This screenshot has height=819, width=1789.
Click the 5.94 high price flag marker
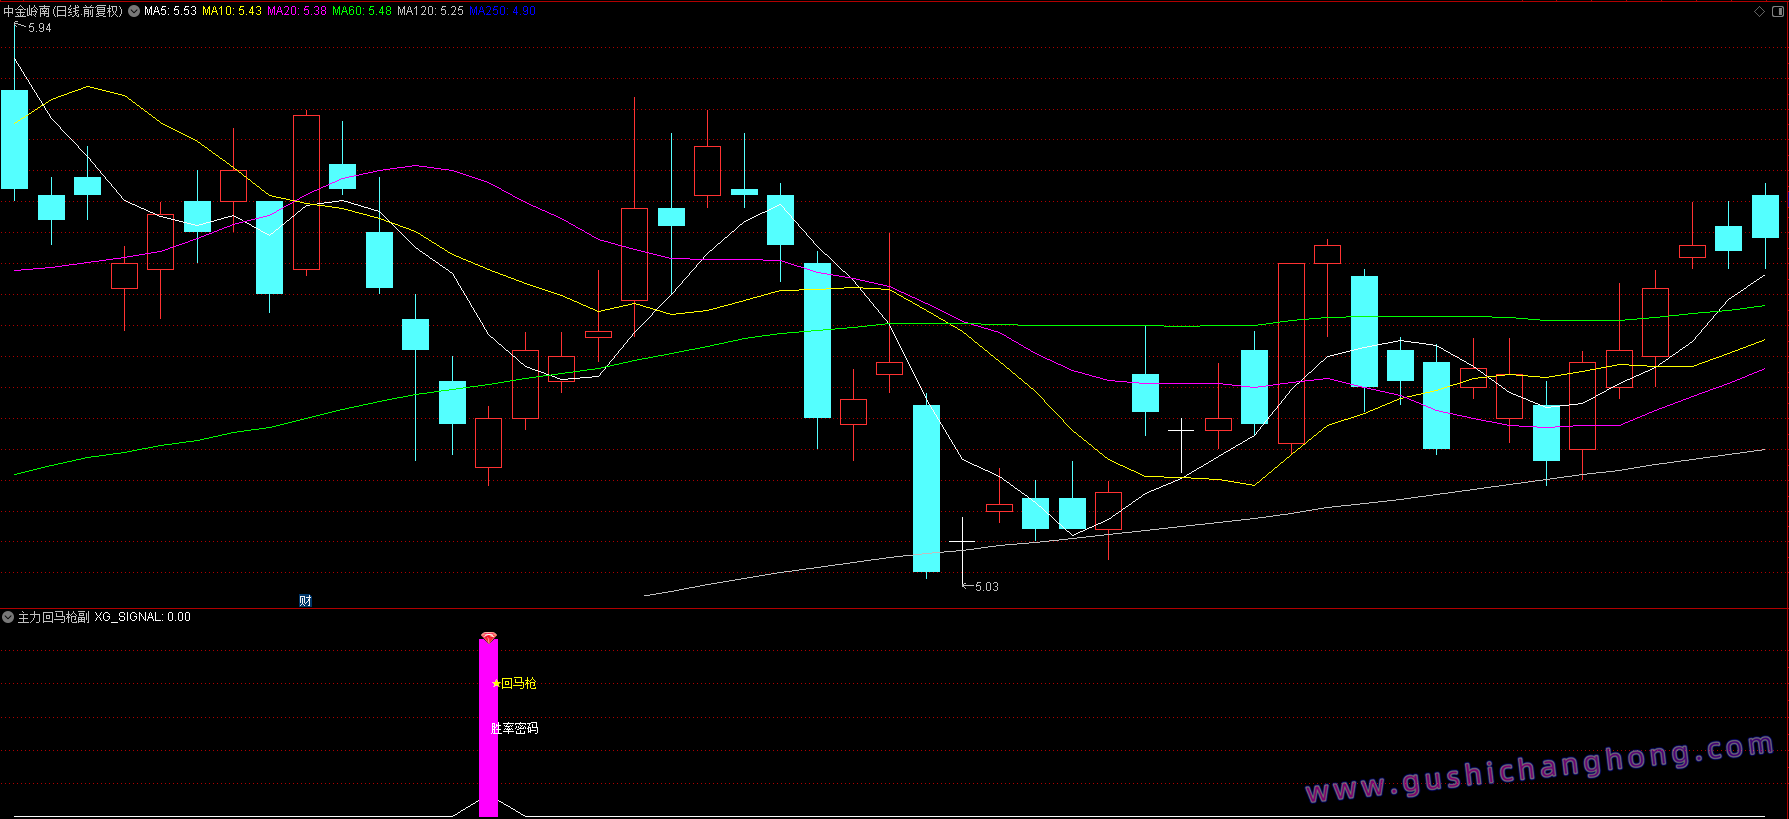(x=39, y=28)
